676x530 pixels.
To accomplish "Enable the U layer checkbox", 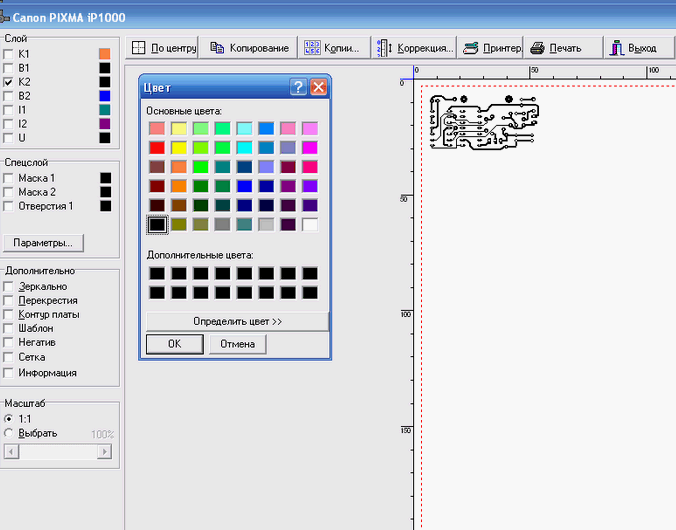I will point(8,138).
